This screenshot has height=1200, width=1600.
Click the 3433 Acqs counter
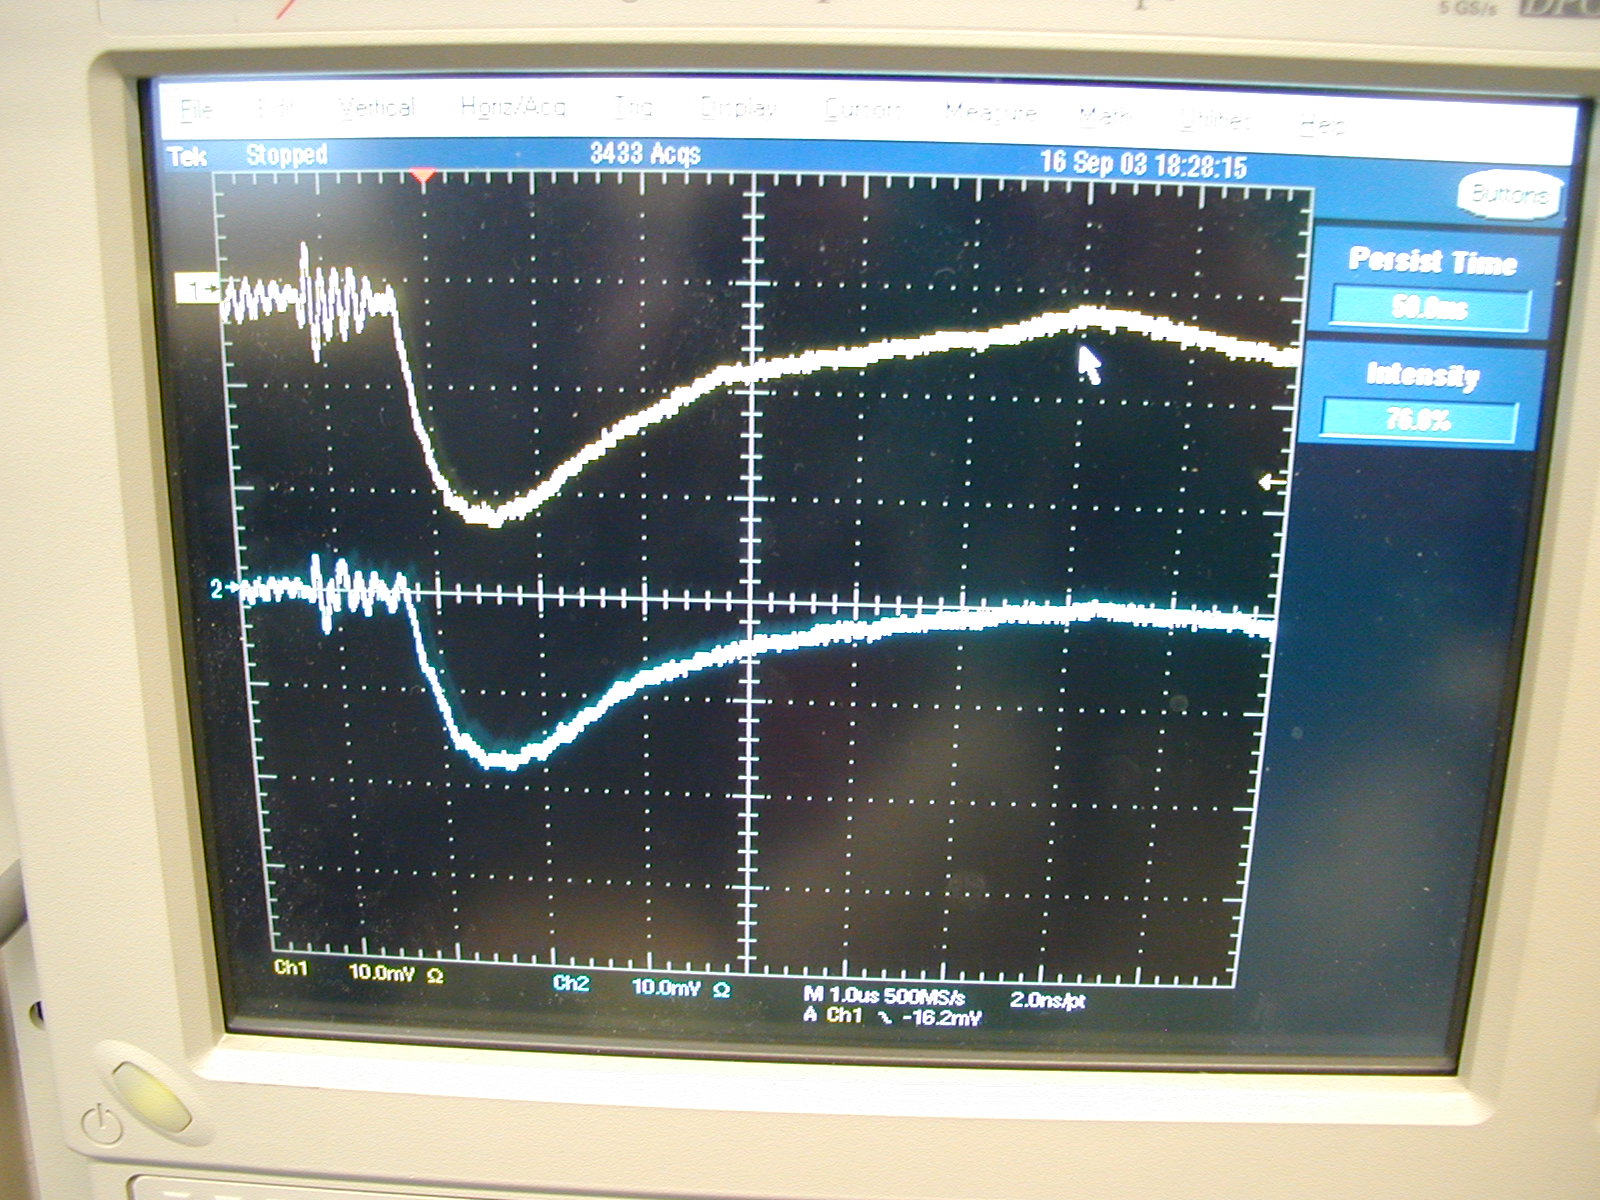tap(645, 153)
